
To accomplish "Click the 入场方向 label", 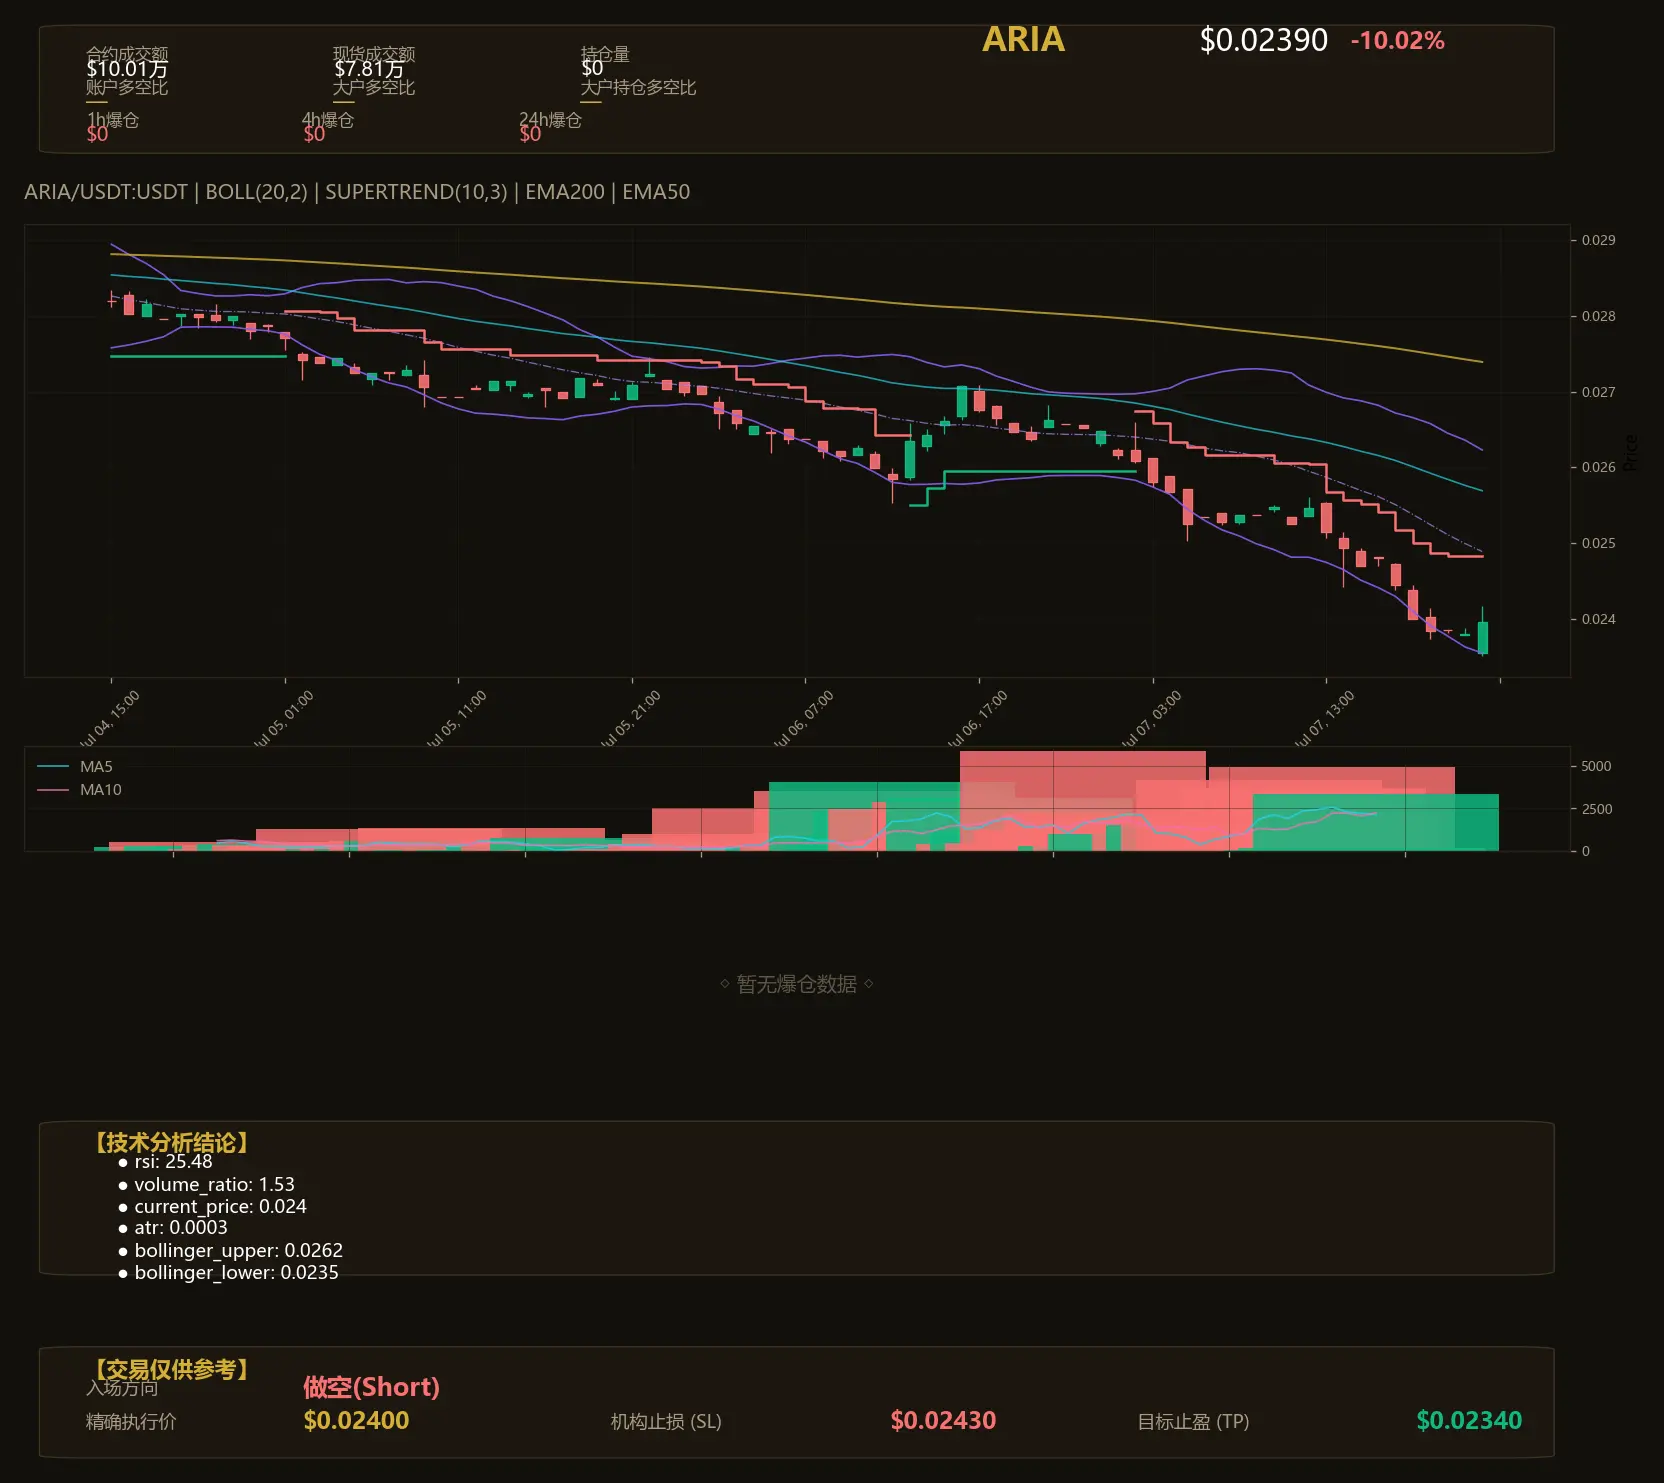I will [122, 1388].
